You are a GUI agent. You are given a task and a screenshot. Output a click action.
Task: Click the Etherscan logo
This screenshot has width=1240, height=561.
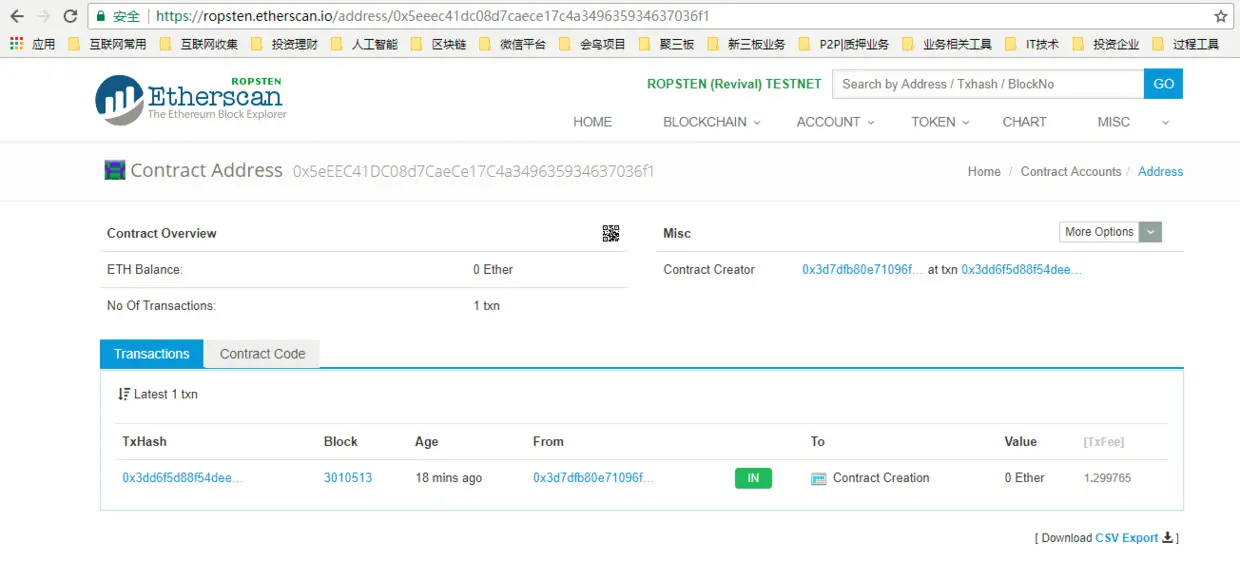pyautogui.click(x=191, y=98)
